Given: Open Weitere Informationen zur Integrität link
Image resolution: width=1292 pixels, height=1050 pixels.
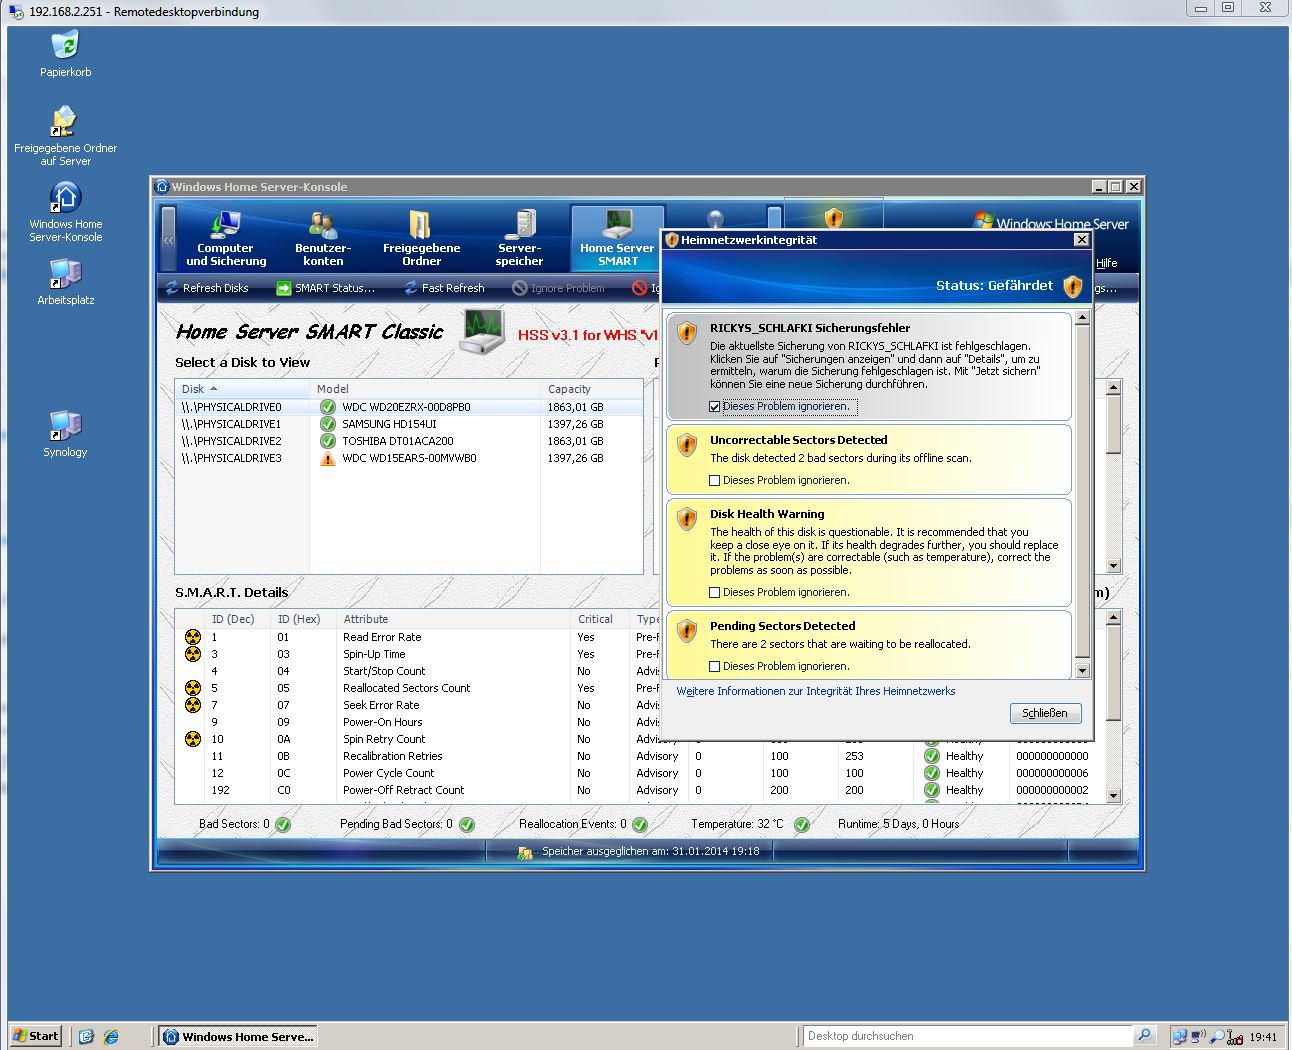Looking at the screenshot, I should point(816,691).
